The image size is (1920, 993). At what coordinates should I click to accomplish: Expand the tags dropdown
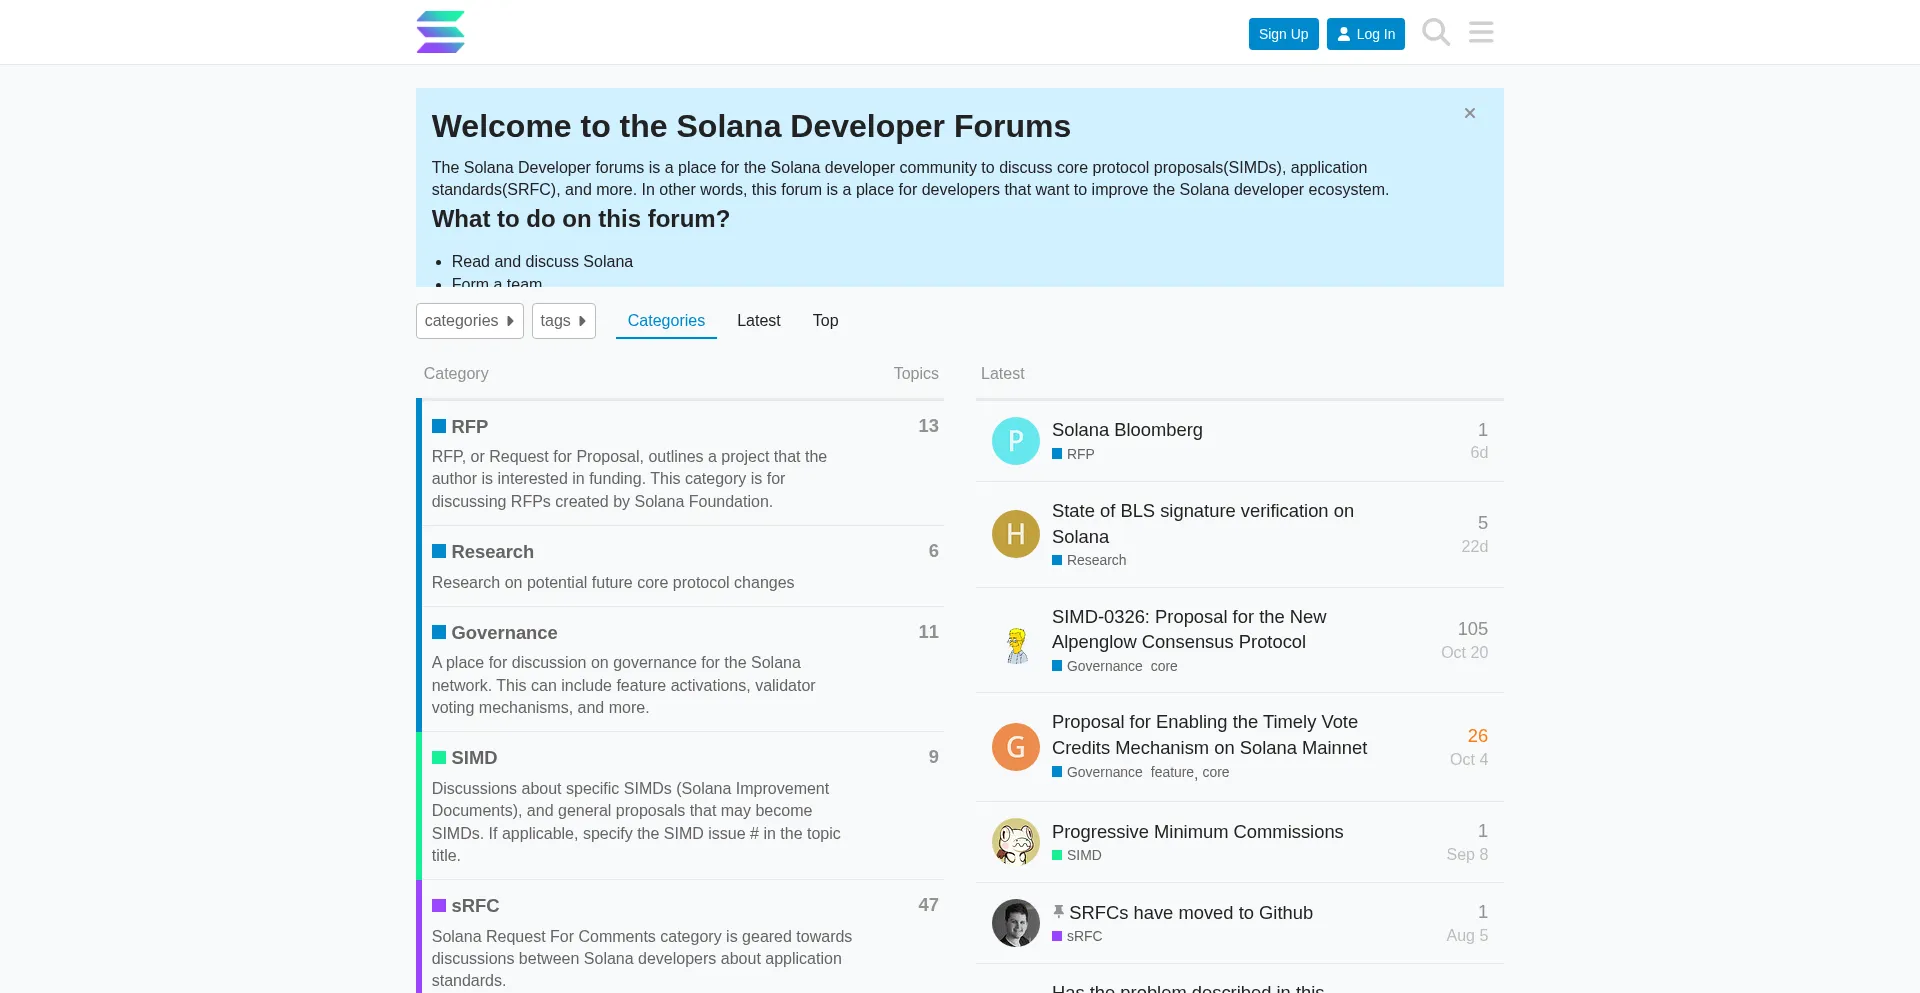[x=563, y=321]
